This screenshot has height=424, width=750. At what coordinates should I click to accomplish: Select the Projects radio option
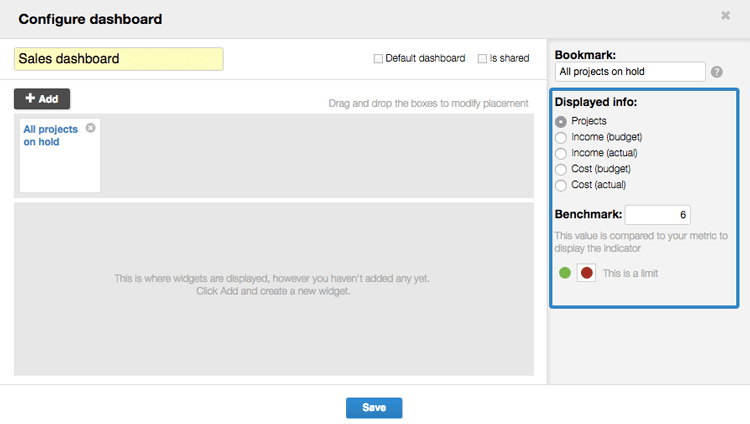pyautogui.click(x=561, y=122)
